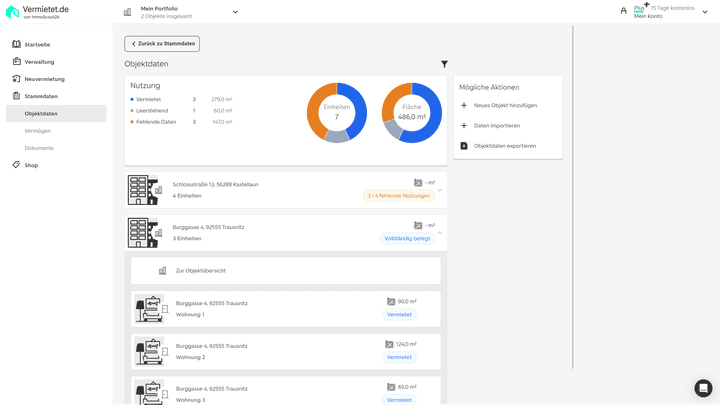This screenshot has height=405, width=720.
Task: Click Schlossstraße 13 building thumbnail
Action: 145,190
